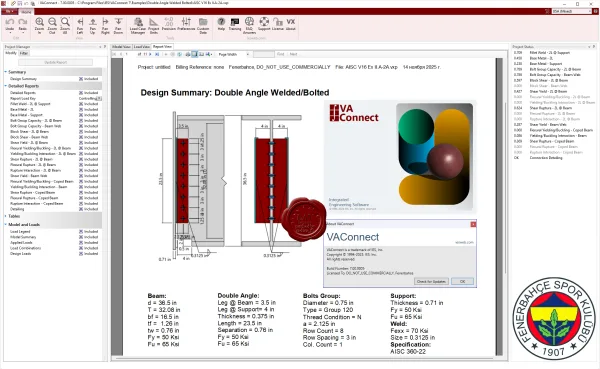This screenshot has width=600, height=369.
Task: Open Project Units tool
Action: 153,25
